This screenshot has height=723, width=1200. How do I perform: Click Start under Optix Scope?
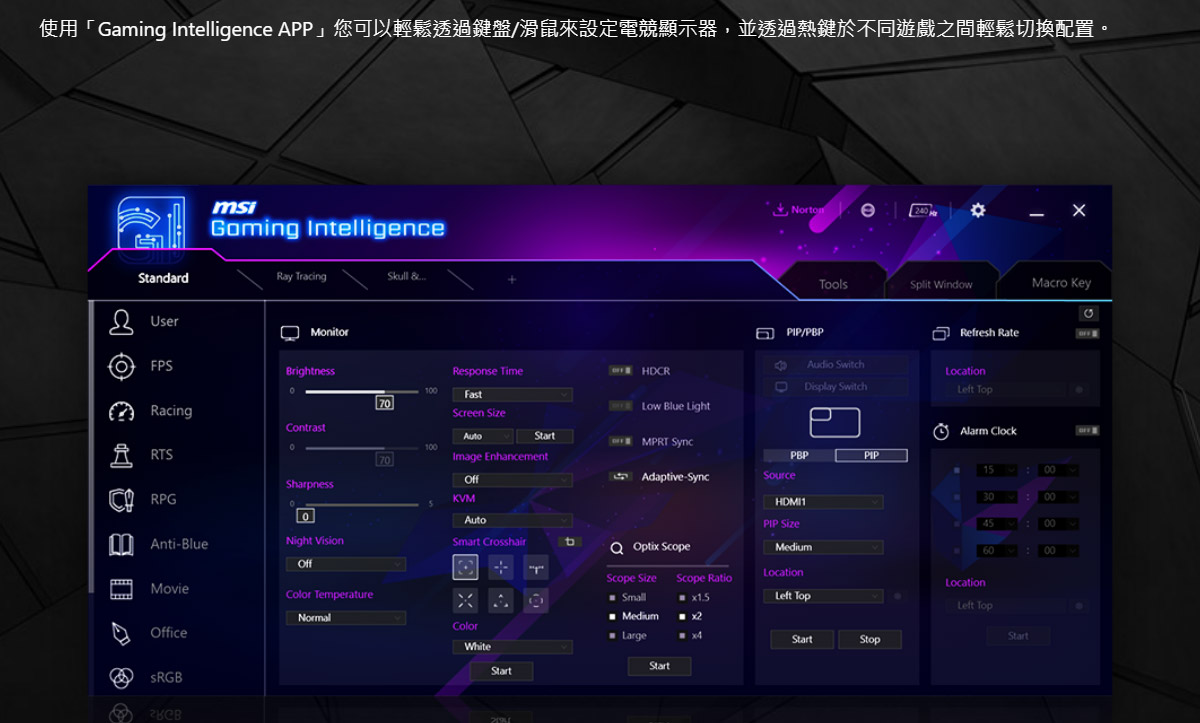pyautogui.click(x=659, y=666)
